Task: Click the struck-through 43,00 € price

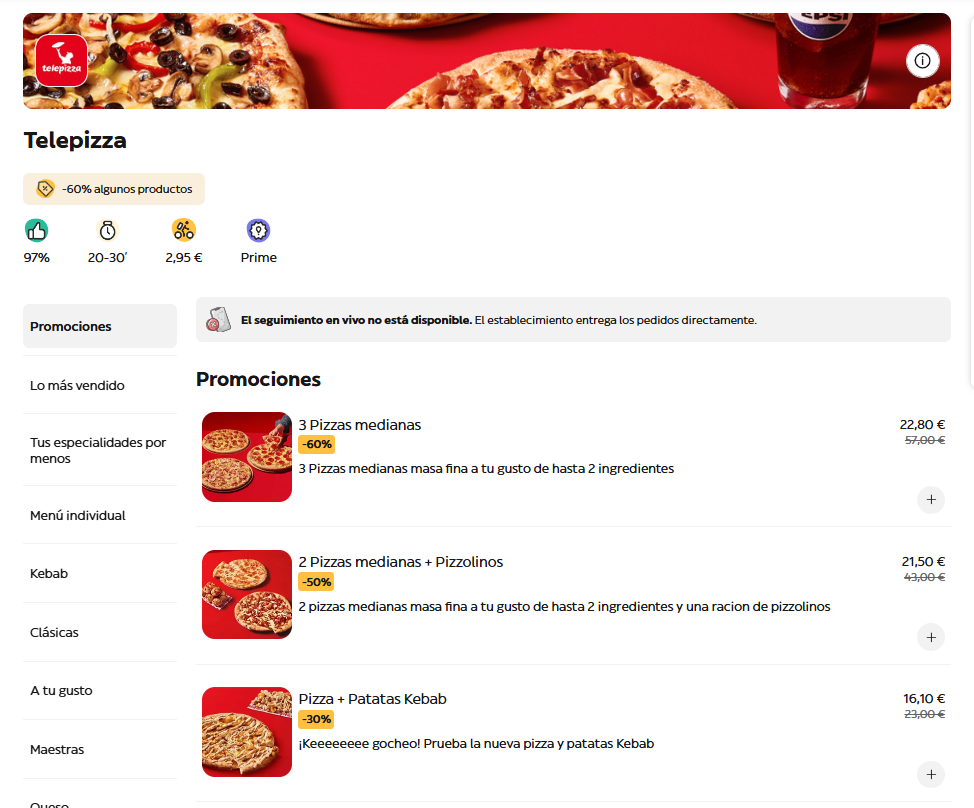Action: 924,578
